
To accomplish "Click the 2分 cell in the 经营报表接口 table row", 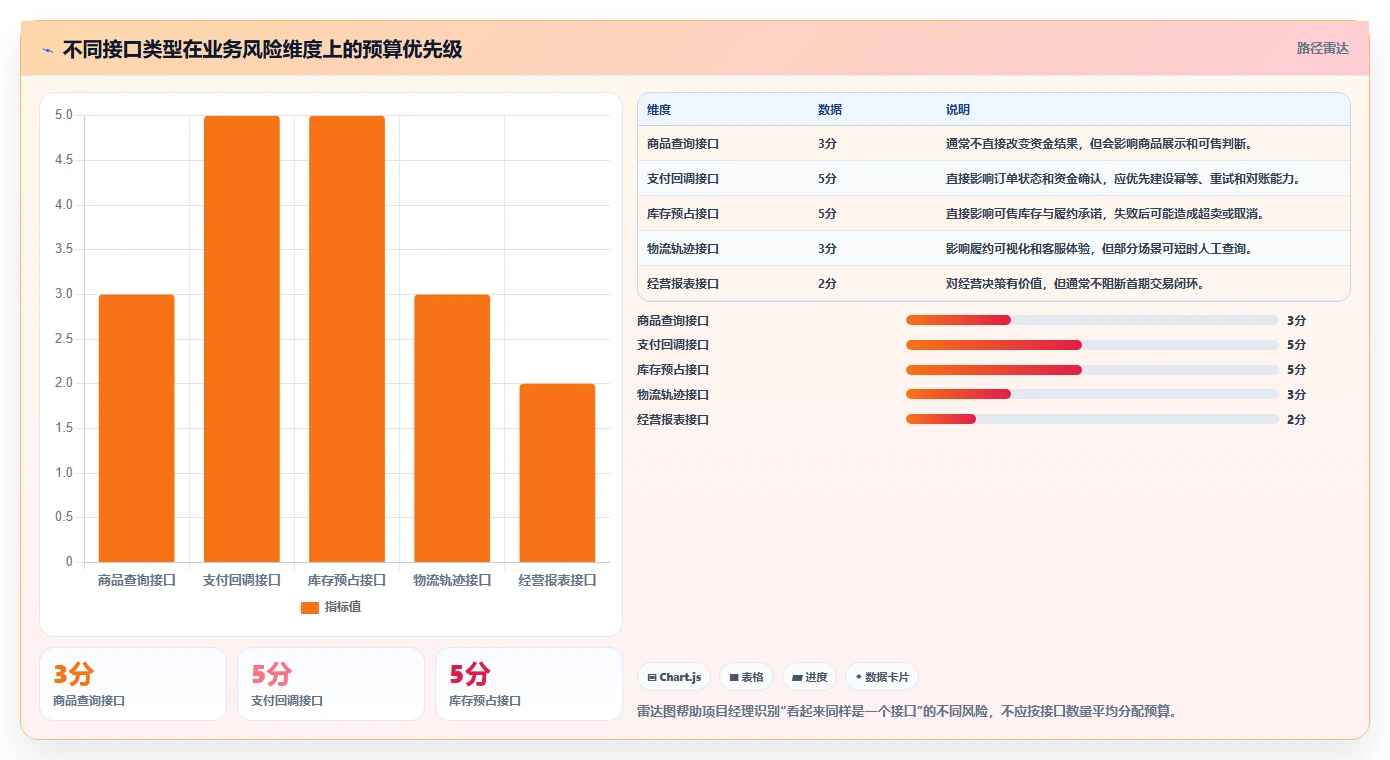I will [827, 284].
